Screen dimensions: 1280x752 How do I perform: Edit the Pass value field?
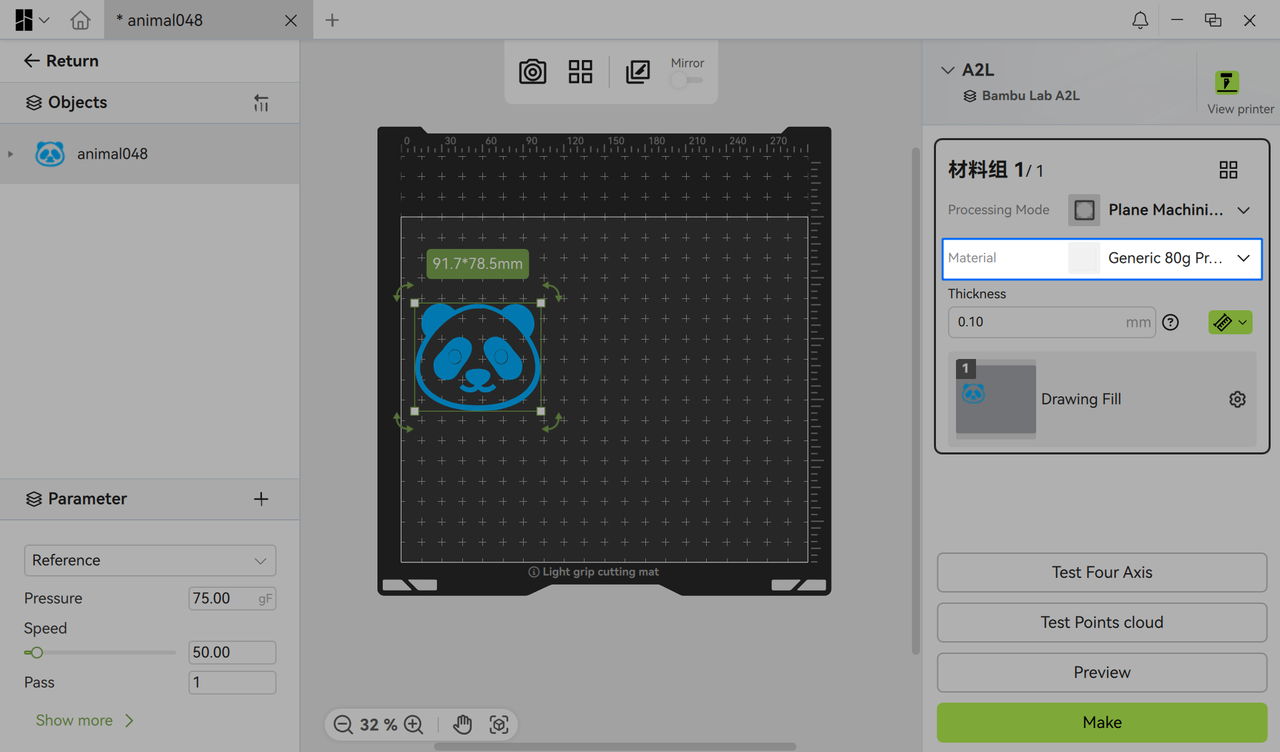(232, 682)
